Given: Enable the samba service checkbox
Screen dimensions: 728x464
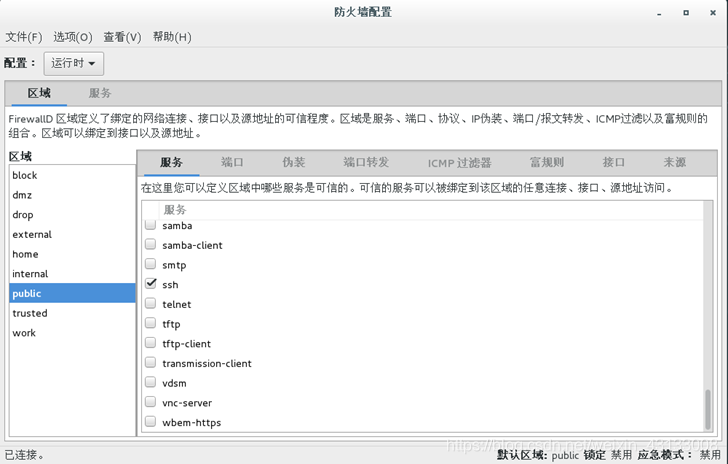Looking at the screenshot, I should click(x=150, y=225).
